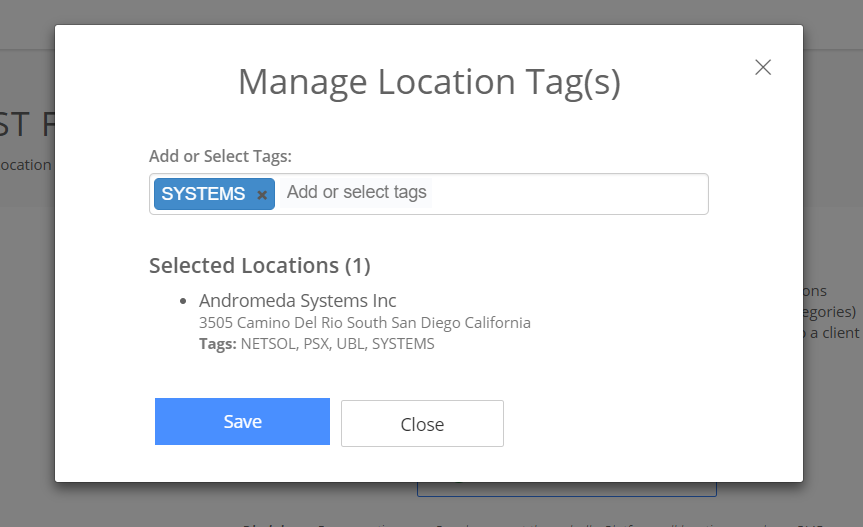Viewport: 863px width, 527px height.
Task: Click the 'NETSOL, PSX, UBL, SYSTEMS' tag list
Action: click(338, 344)
